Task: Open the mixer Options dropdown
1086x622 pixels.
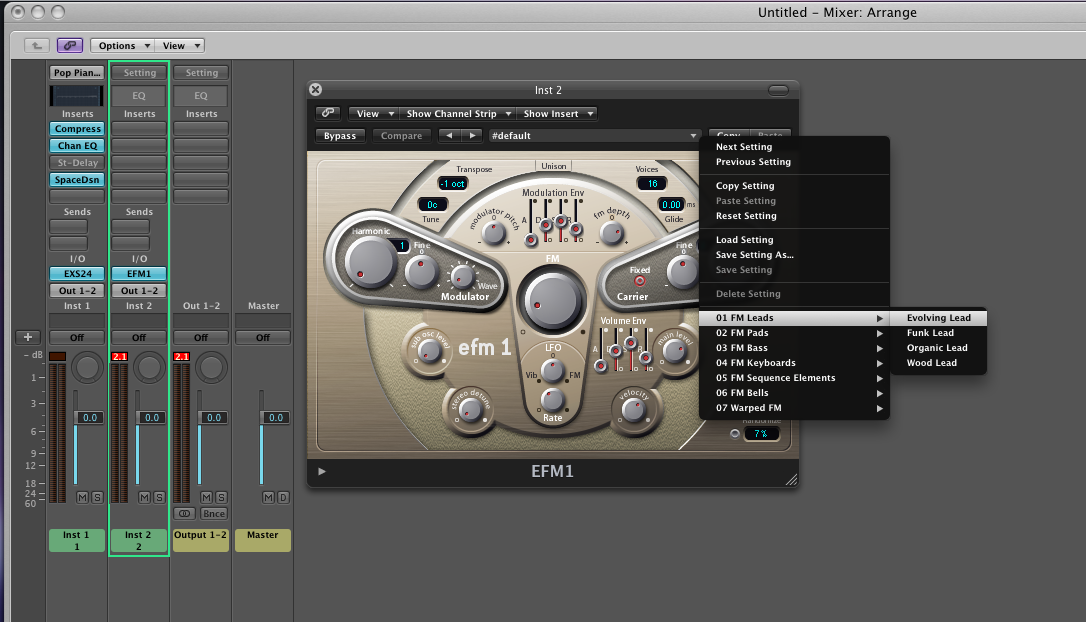Action: 123,46
